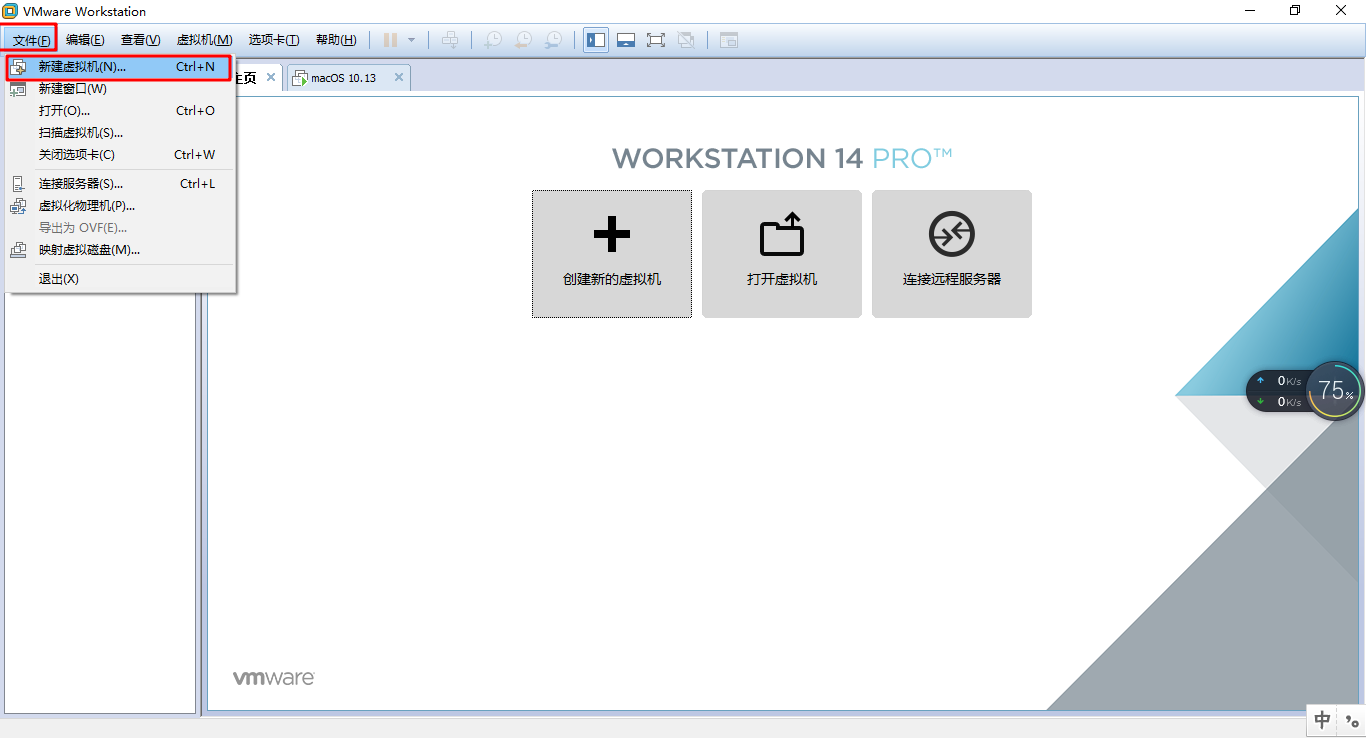Toggle the library sidebar panel
This screenshot has width=1366, height=738.
click(595, 40)
